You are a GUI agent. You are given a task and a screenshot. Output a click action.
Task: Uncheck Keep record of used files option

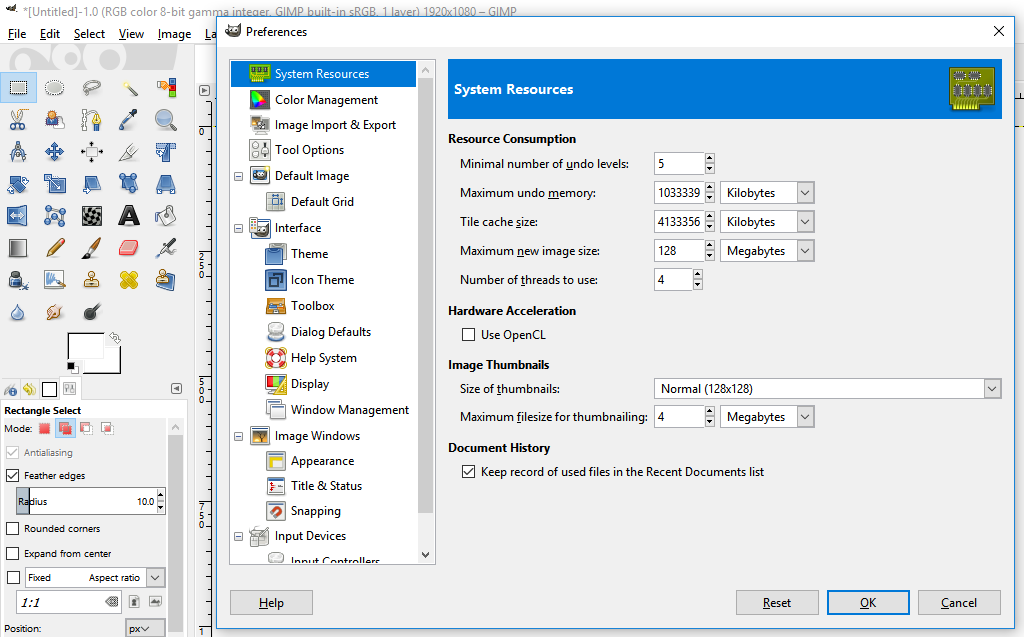tap(468, 472)
